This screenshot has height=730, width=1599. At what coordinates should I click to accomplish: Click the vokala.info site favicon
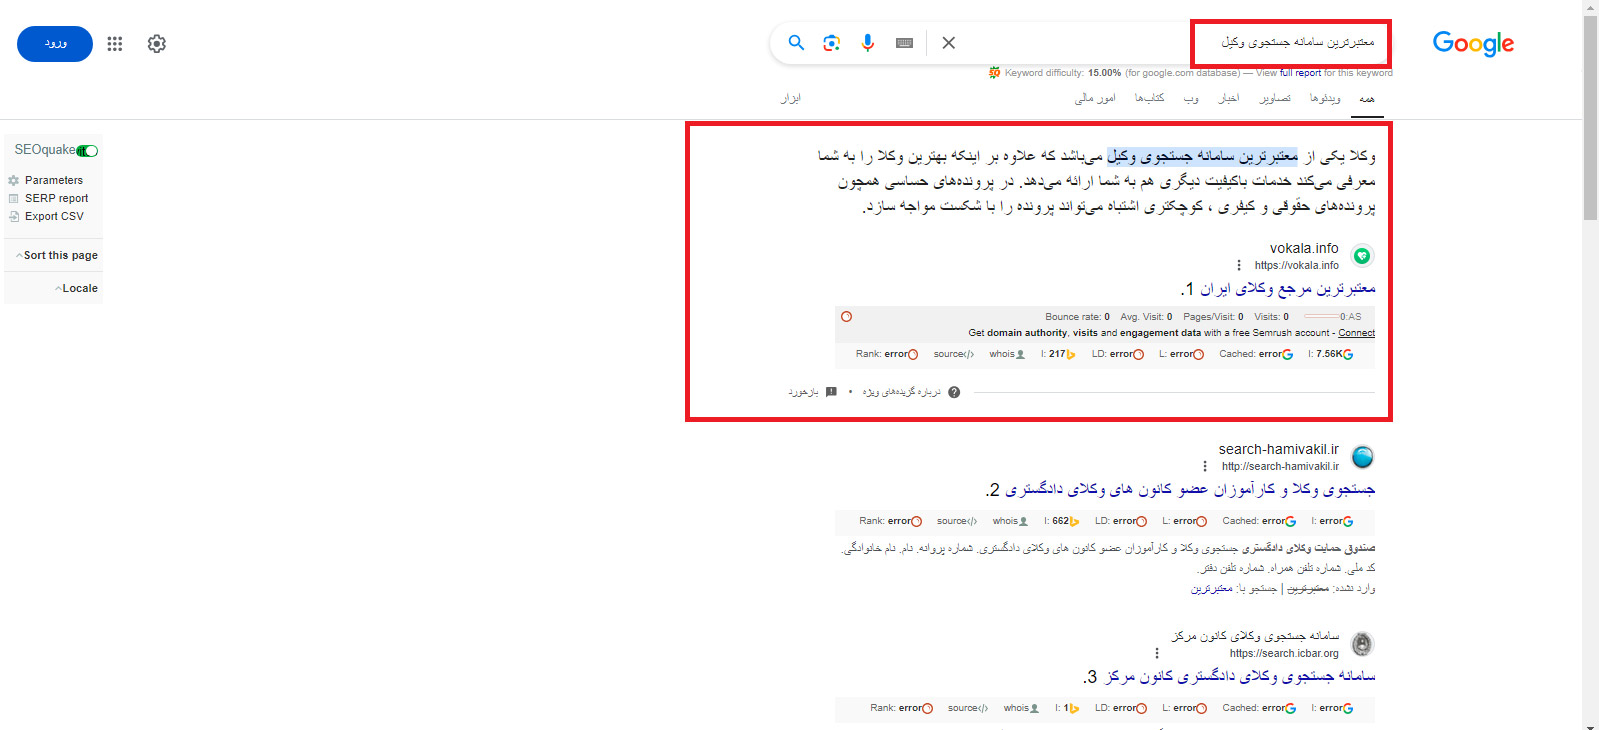[x=1362, y=256]
